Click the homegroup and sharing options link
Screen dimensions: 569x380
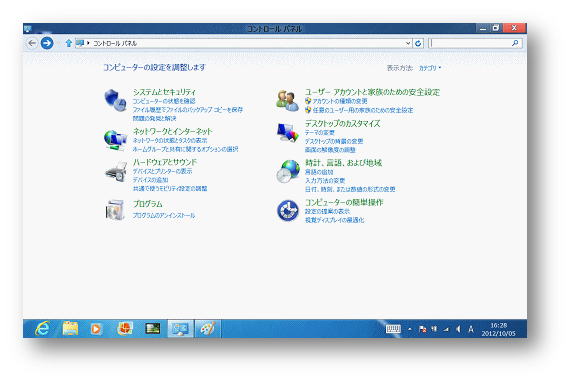(x=185, y=149)
